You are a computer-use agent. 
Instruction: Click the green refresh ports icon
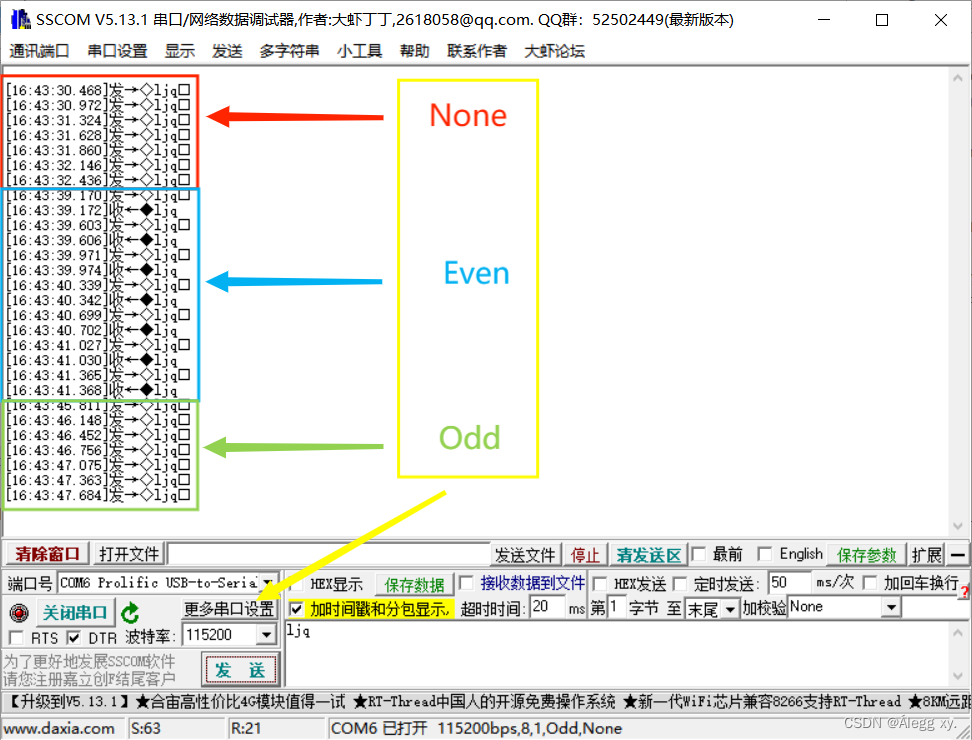click(x=130, y=613)
